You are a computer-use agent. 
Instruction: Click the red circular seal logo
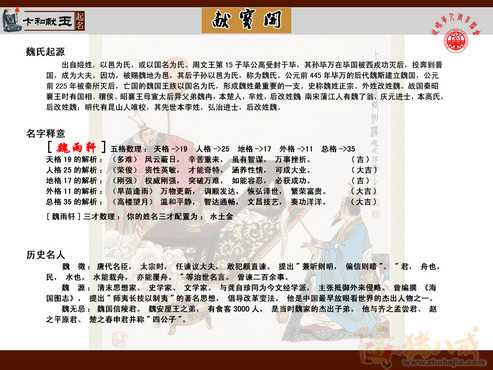(x=456, y=41)
